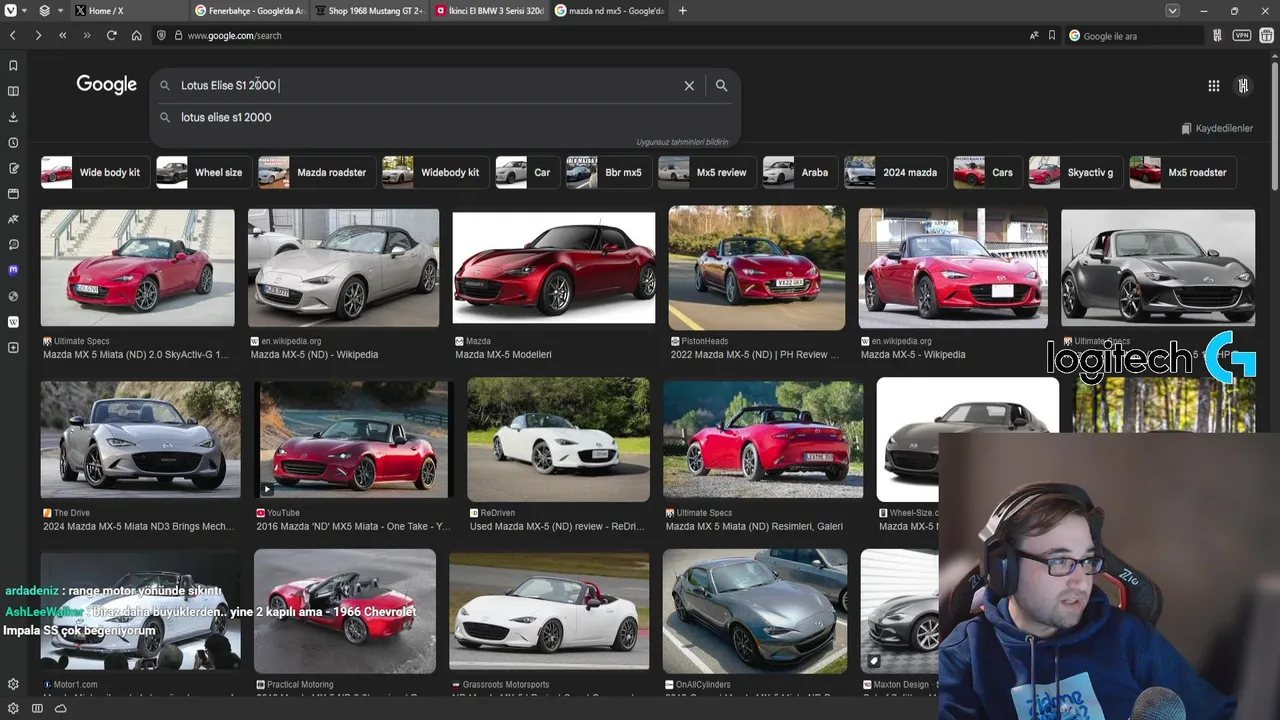Screen dimensions: 1280x720
Task: Click the Google search magnifier button
Action: (721, 86)
